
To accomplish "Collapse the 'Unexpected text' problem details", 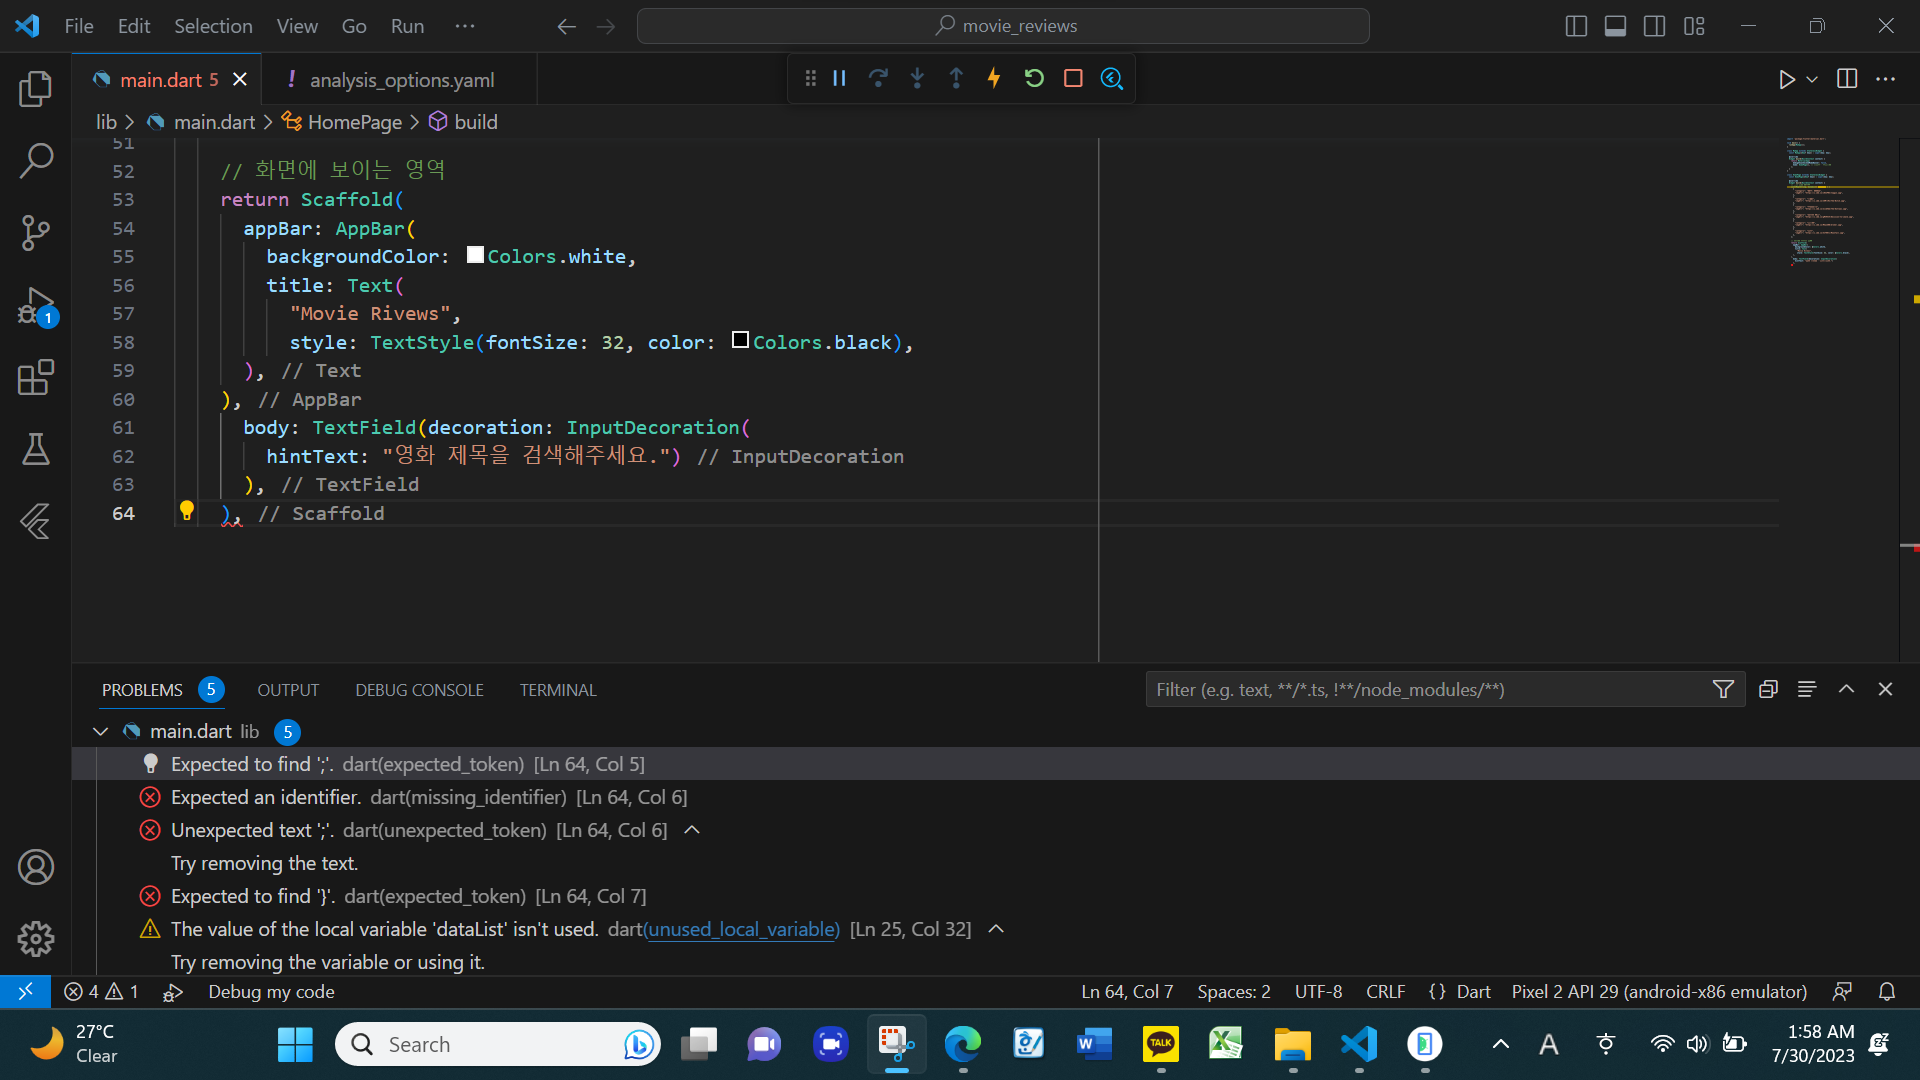I will (x=692, y=831).
